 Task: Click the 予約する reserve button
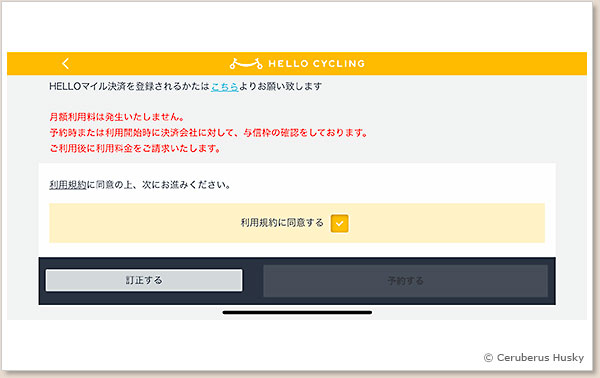[405, 281]
